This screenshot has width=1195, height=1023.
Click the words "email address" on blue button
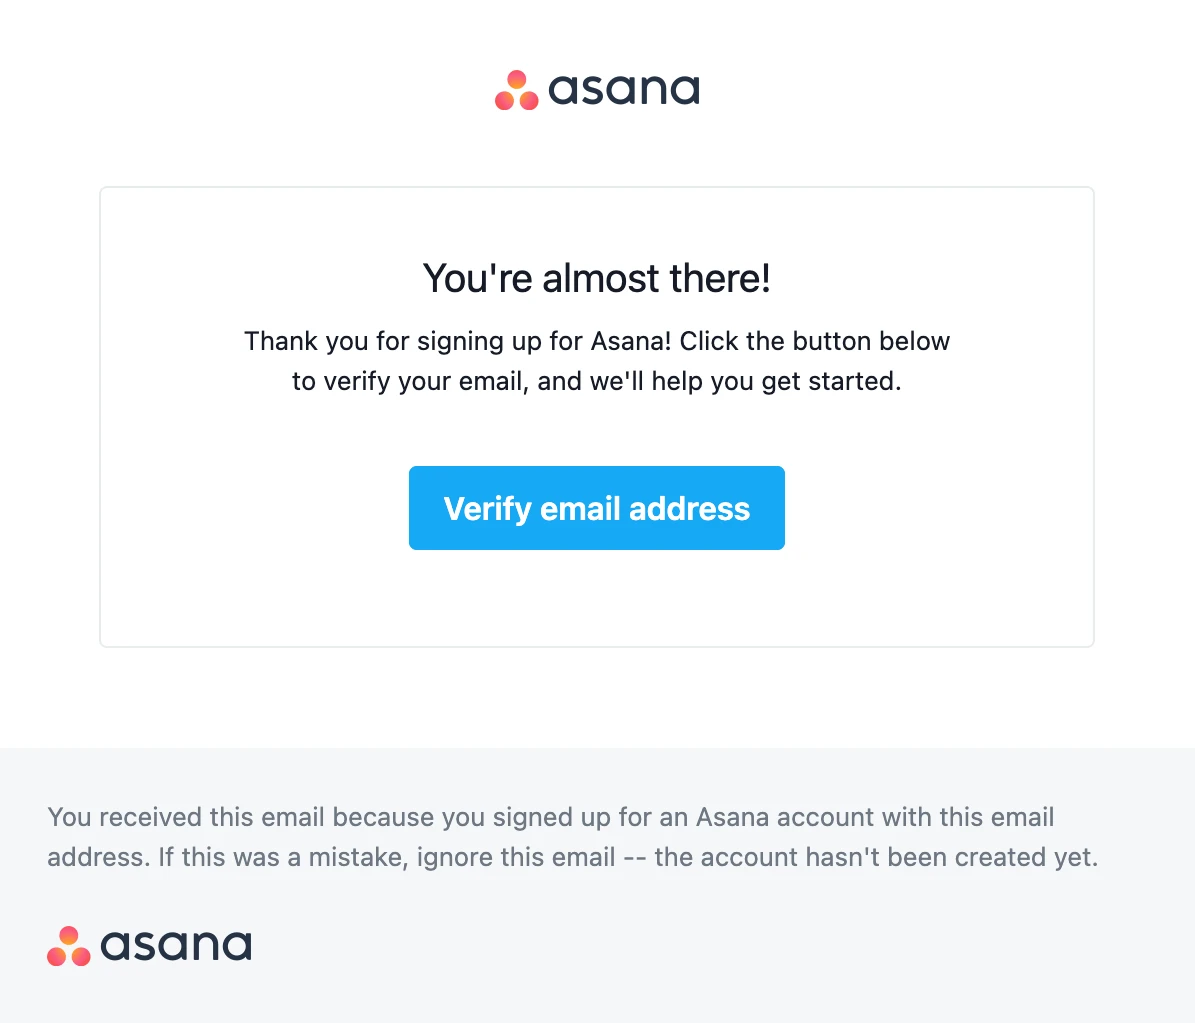tap(645, 508)
